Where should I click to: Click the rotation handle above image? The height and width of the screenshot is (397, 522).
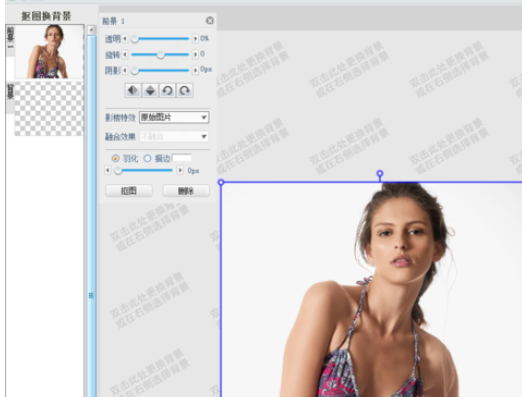click(380, 173)
